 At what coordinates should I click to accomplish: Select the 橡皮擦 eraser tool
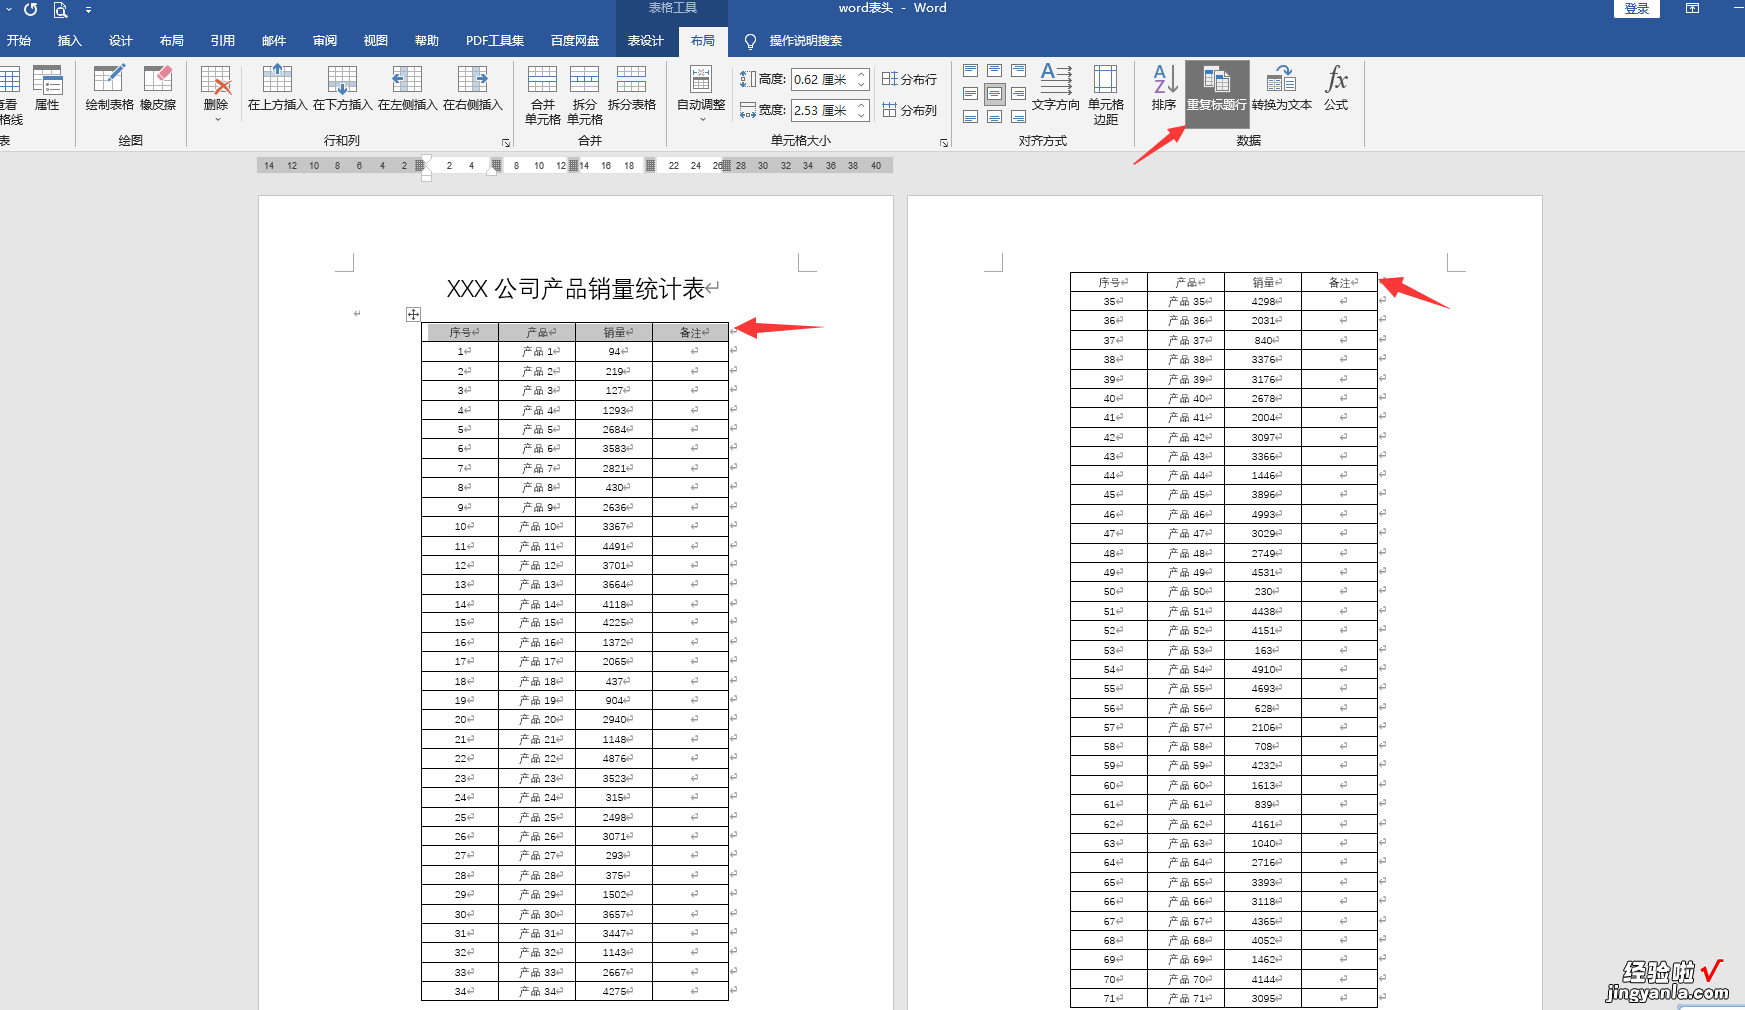point(158,88)
